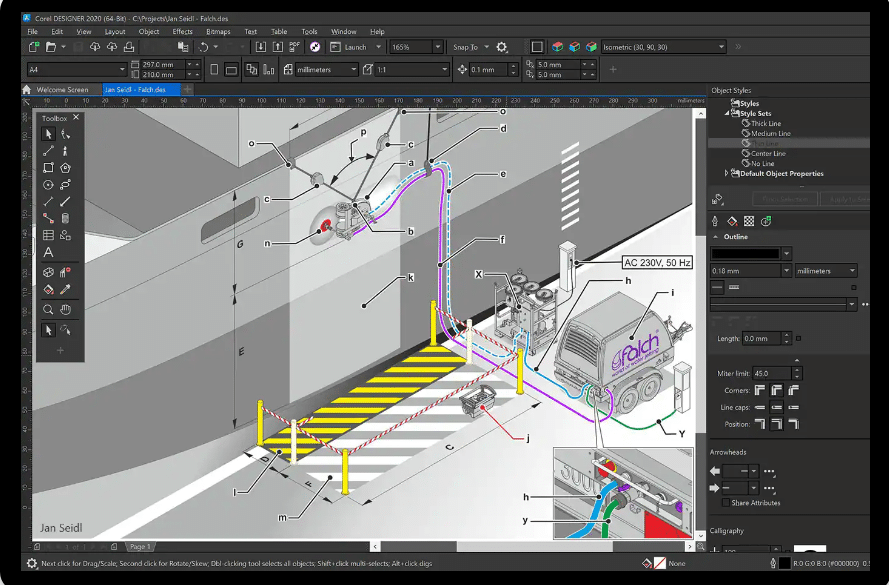Select the Center Line style
This screenshot has height=585, width=889.
point(768,154)
